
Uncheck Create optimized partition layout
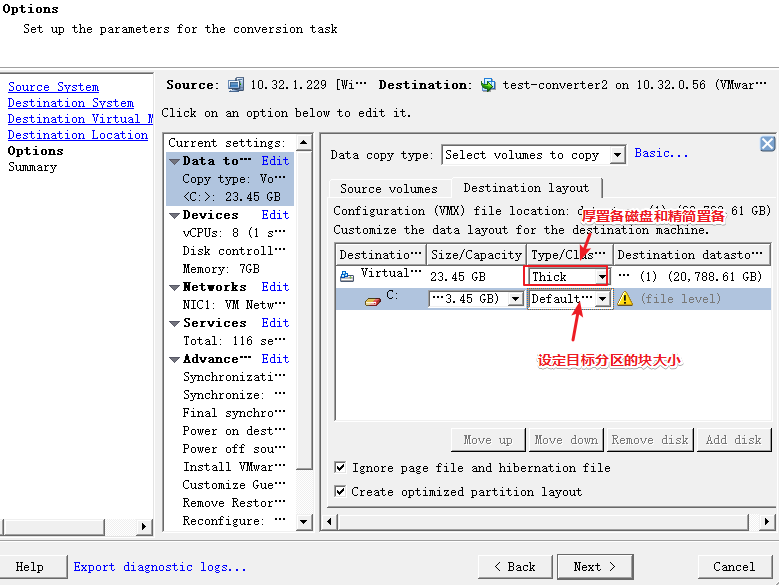340,492
